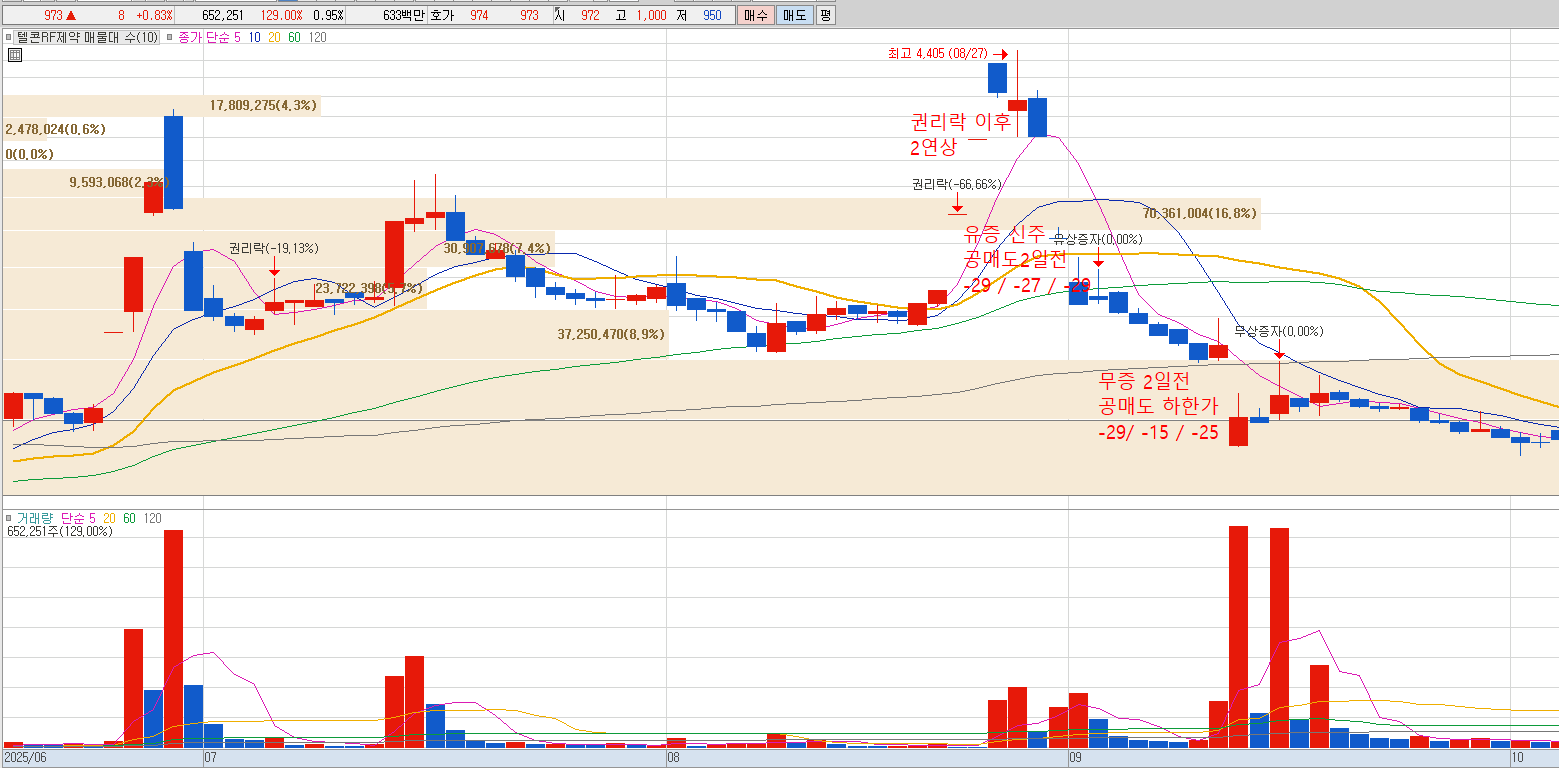Click the 권리락(-66.66%) event marker
Screen dimensions: 1559x768
point(956,185)
